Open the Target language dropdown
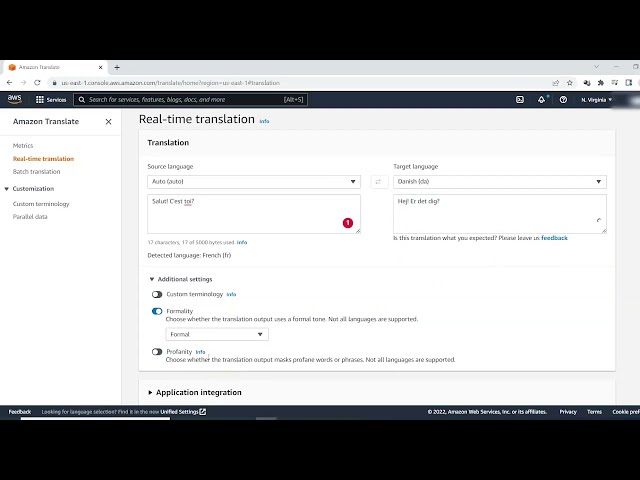 click(500, 182)
